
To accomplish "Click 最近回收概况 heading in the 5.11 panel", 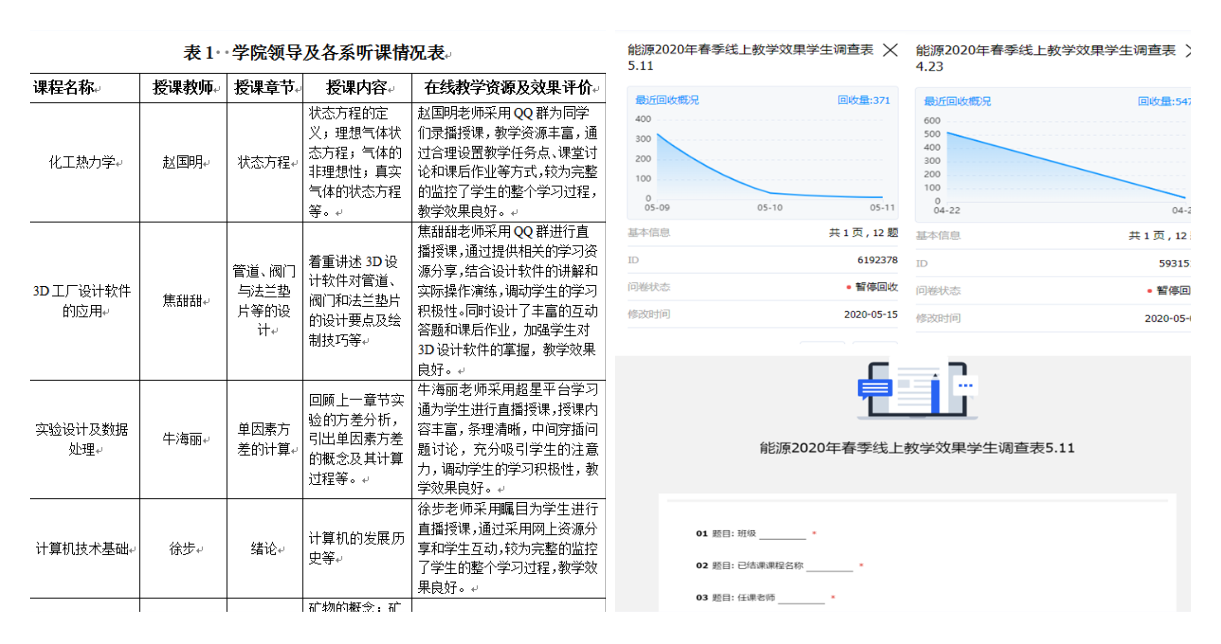I will tap(667, 101).
